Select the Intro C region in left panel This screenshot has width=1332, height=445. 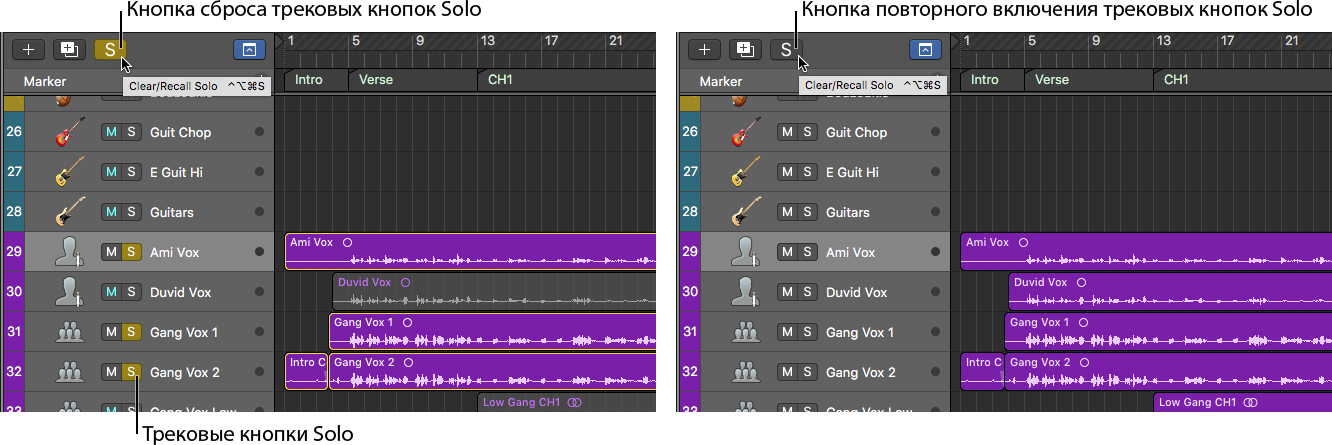coord(306,372)
